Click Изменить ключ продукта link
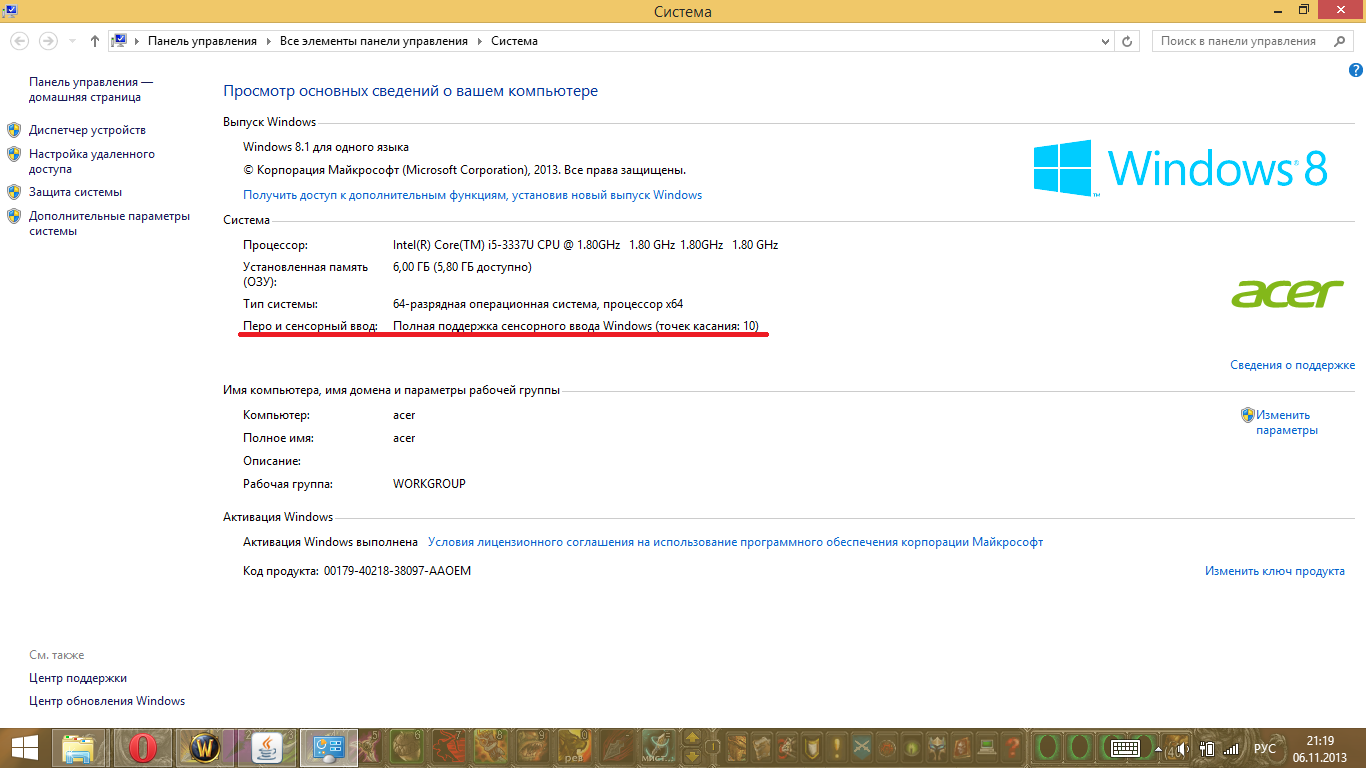Image resolution: width=1366 pixels, height=768 pixels. (x=1274, y=571)
